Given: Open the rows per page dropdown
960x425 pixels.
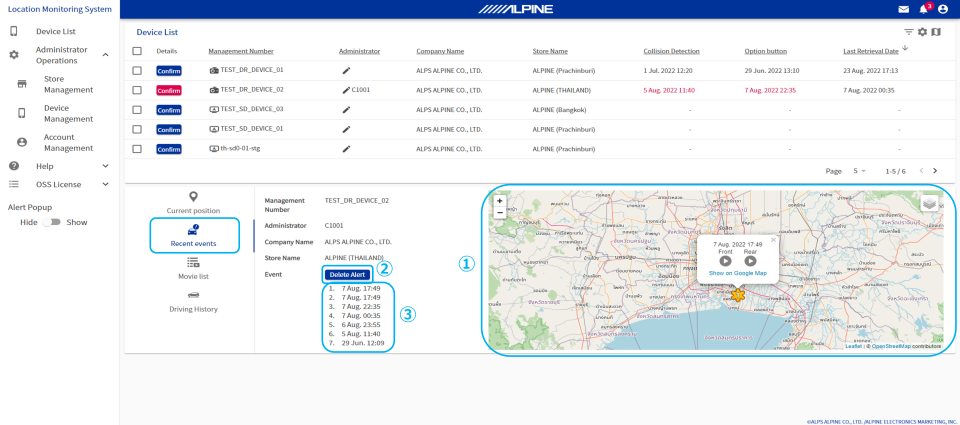Looking at the screenshot, I should click(x=860, y=171).
